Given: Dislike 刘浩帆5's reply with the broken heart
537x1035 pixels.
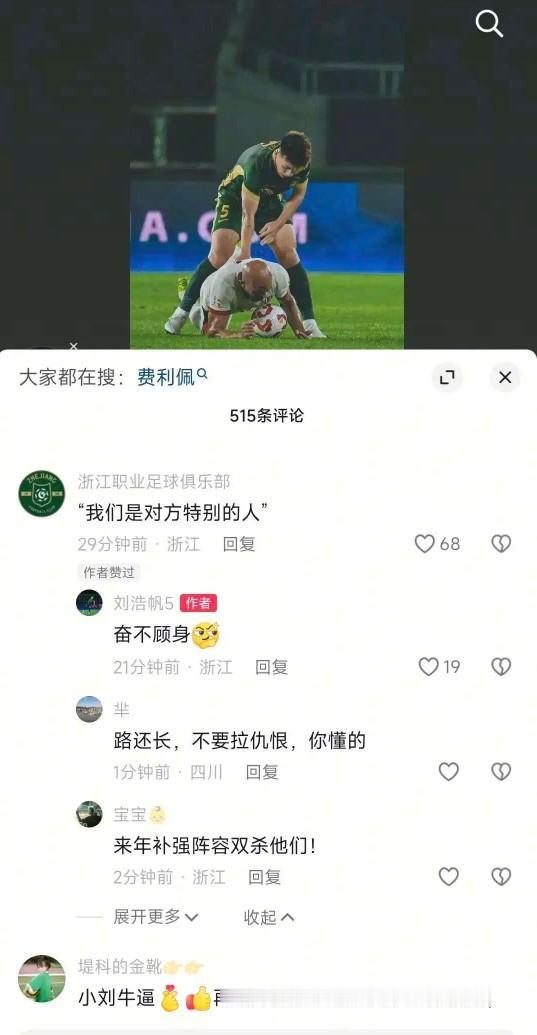Looking at the screenshot, I should click(x=501, y=667).
